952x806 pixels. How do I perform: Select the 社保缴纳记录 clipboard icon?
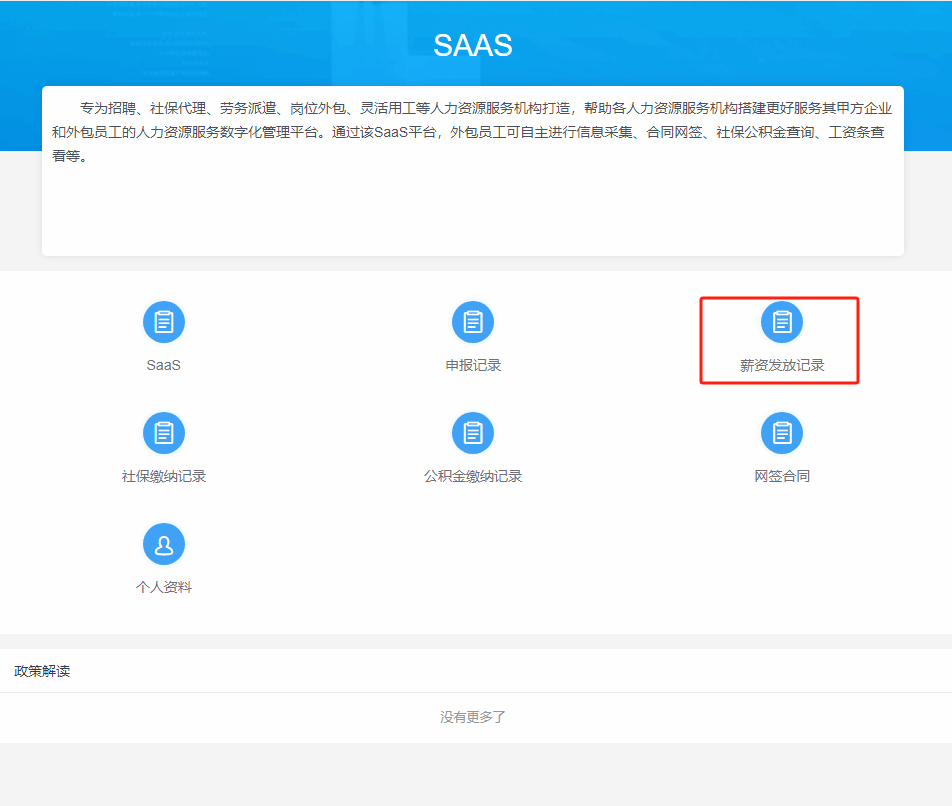tap(164, 433)
